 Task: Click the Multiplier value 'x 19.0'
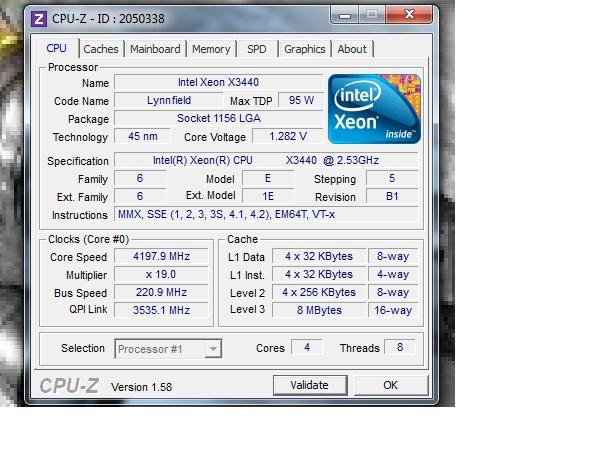coord(161,274)
